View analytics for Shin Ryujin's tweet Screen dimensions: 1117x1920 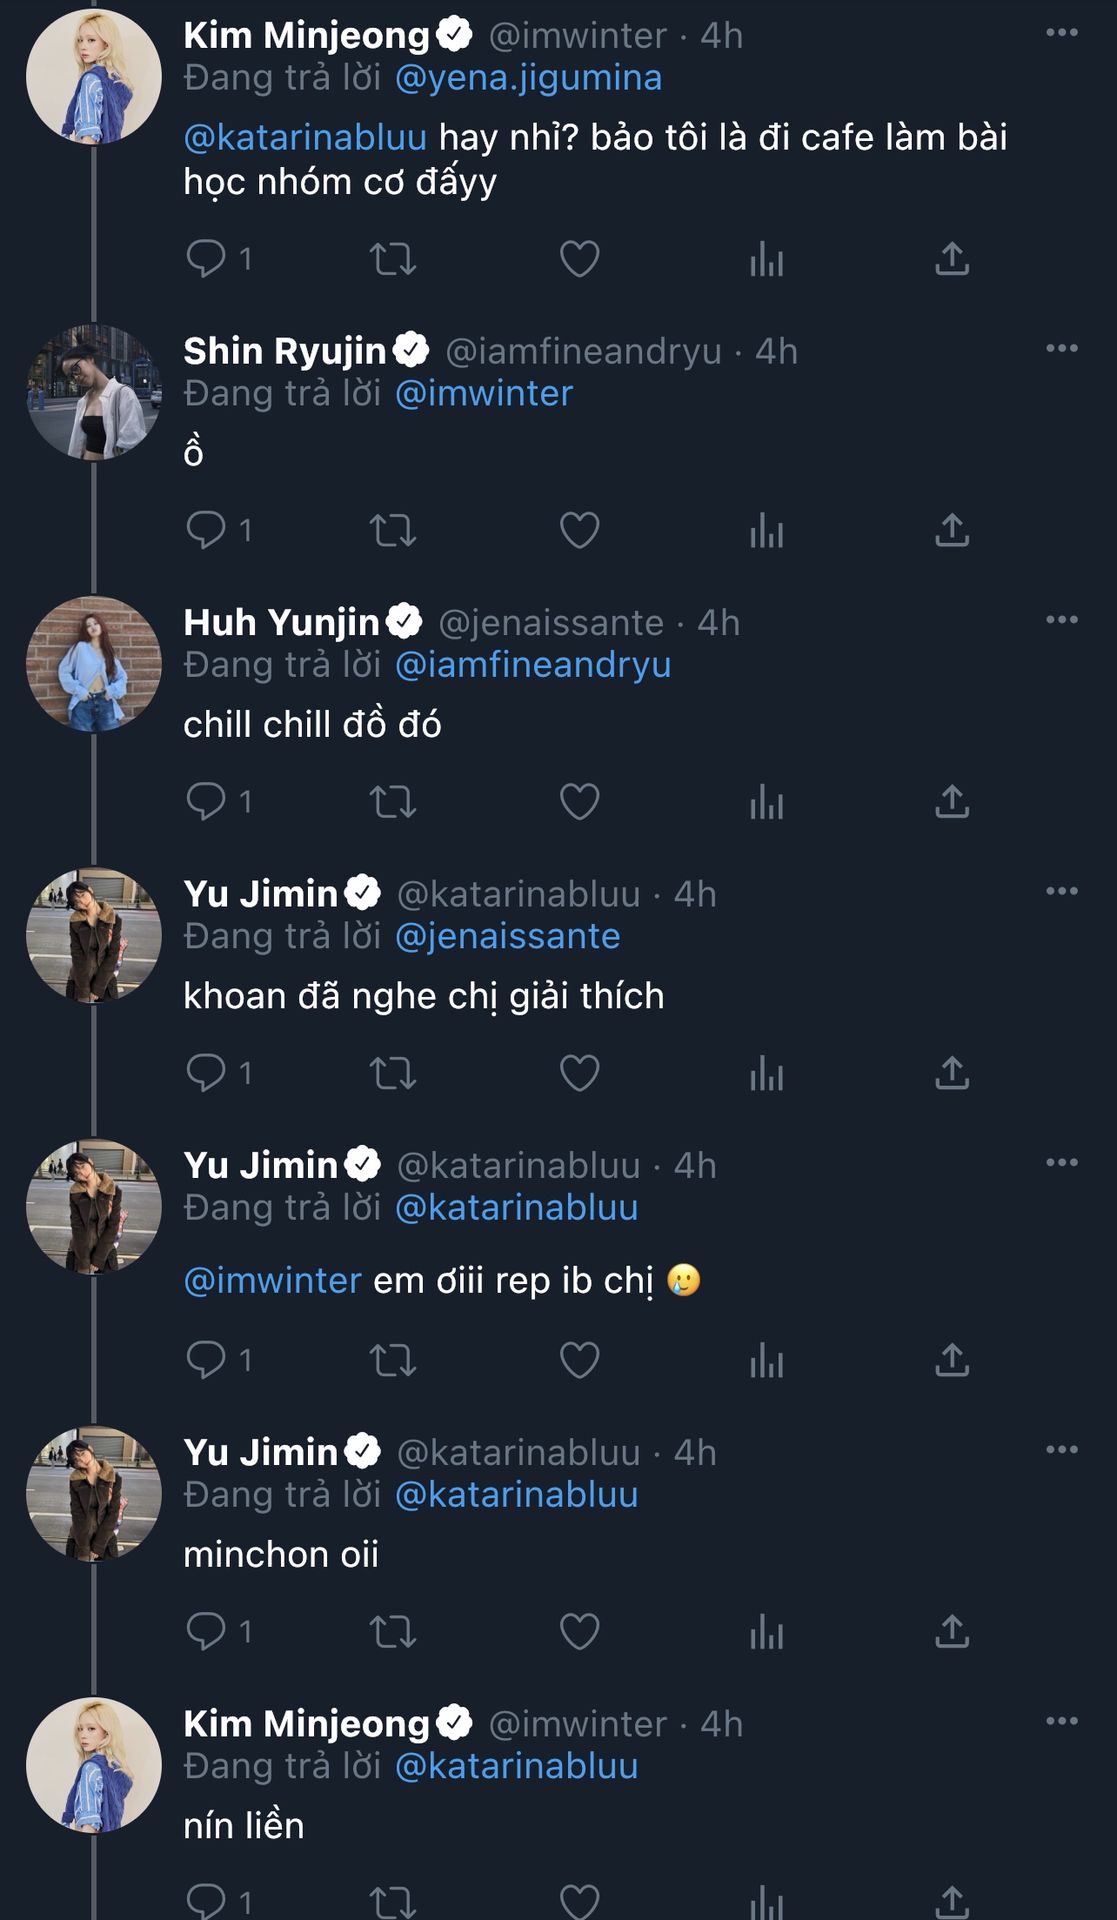[x=766, y=531]
